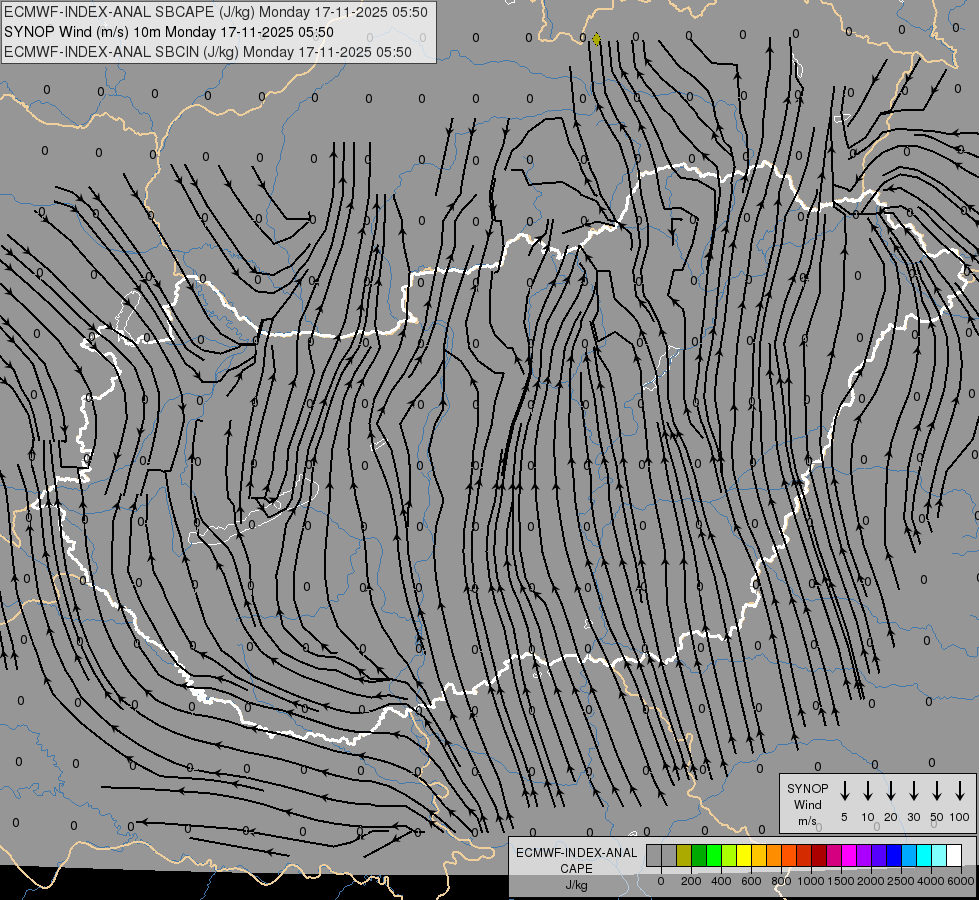
Task: Click the 200 tick on CAPE scale
Action: 691,881
